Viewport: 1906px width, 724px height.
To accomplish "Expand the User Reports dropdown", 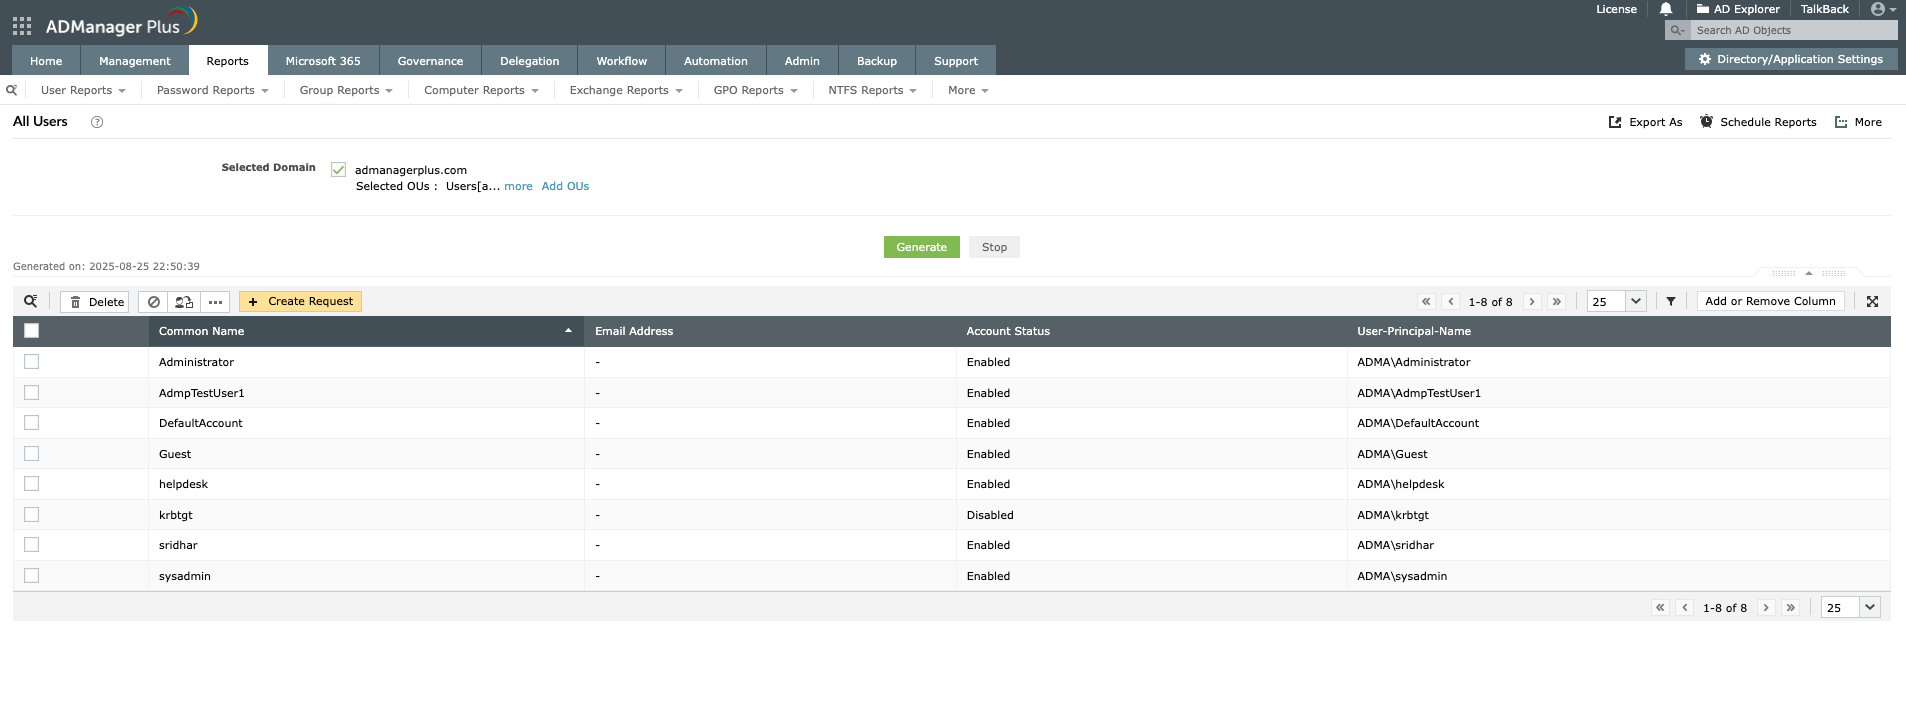I will (83, 90).
